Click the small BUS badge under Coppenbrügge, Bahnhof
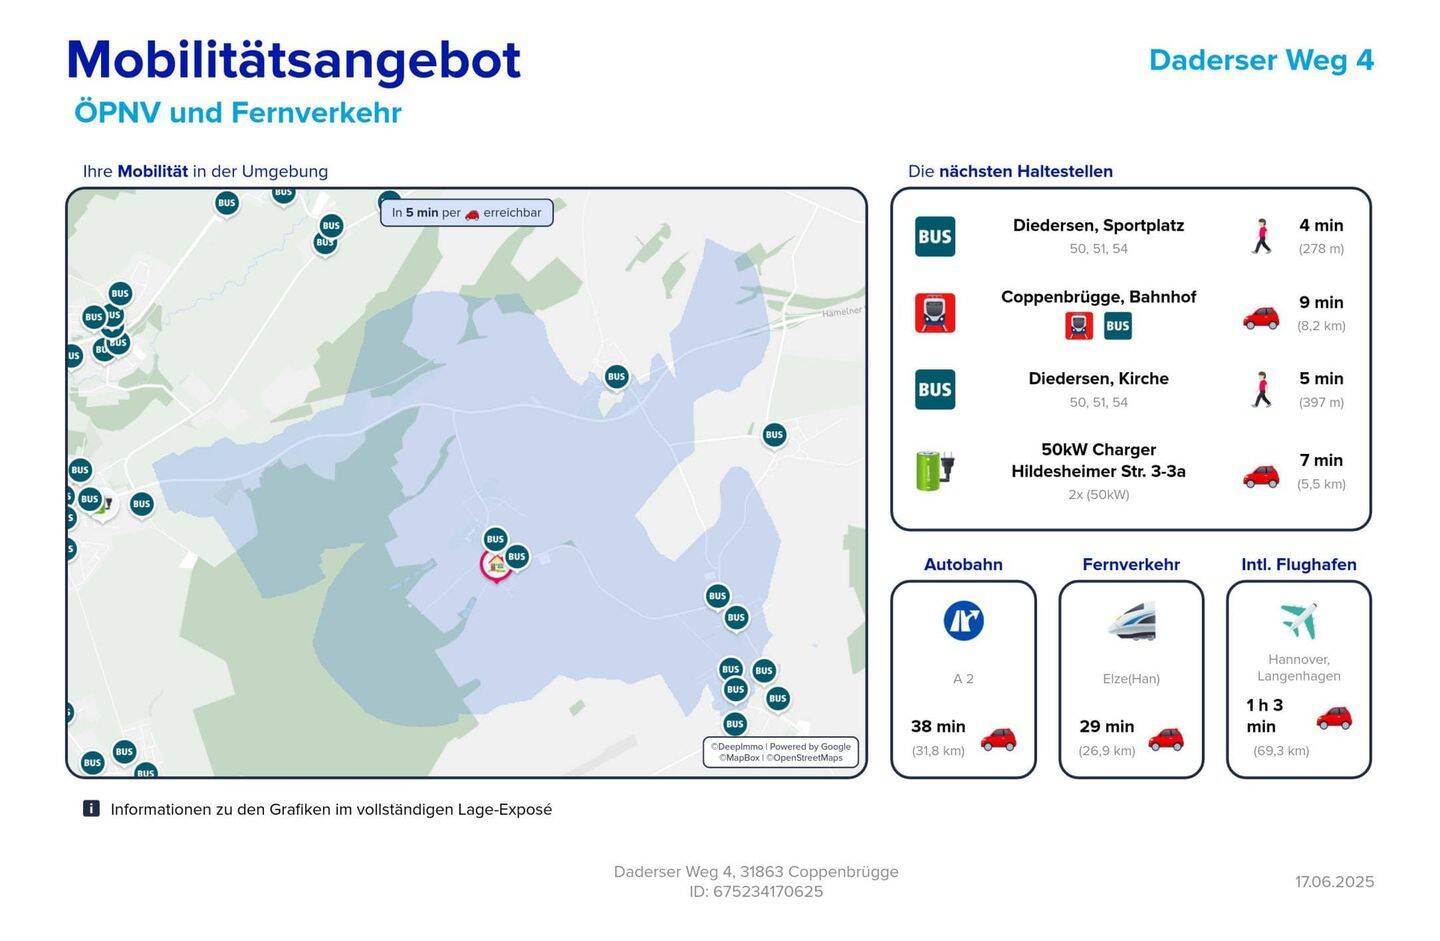The width and height of the screenshot is (1440, 941). pos(1117,326)
